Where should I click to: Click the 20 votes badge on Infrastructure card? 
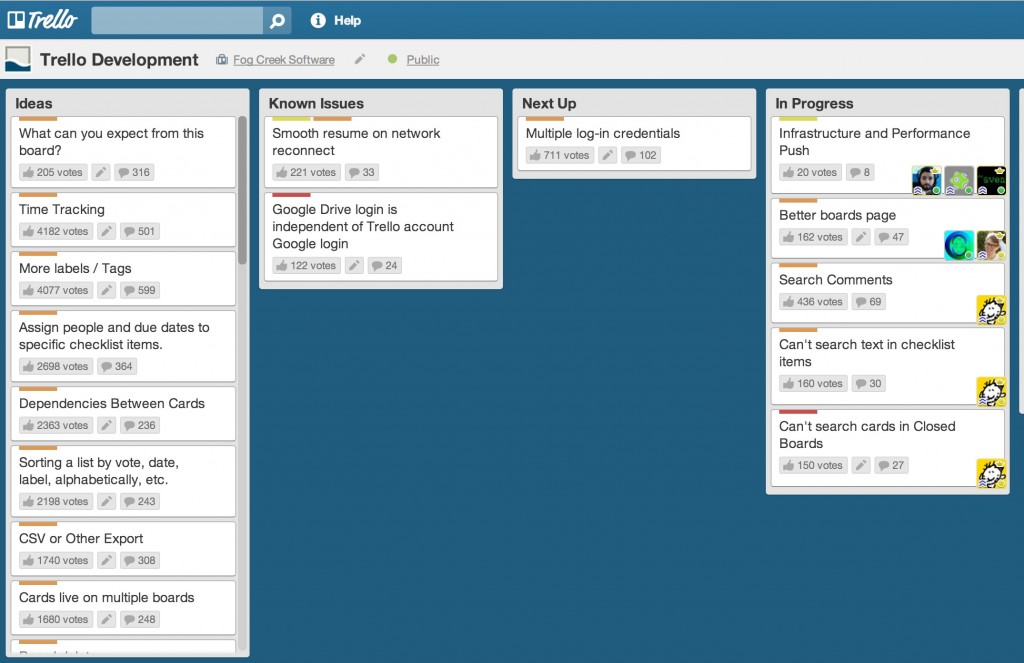810,172
